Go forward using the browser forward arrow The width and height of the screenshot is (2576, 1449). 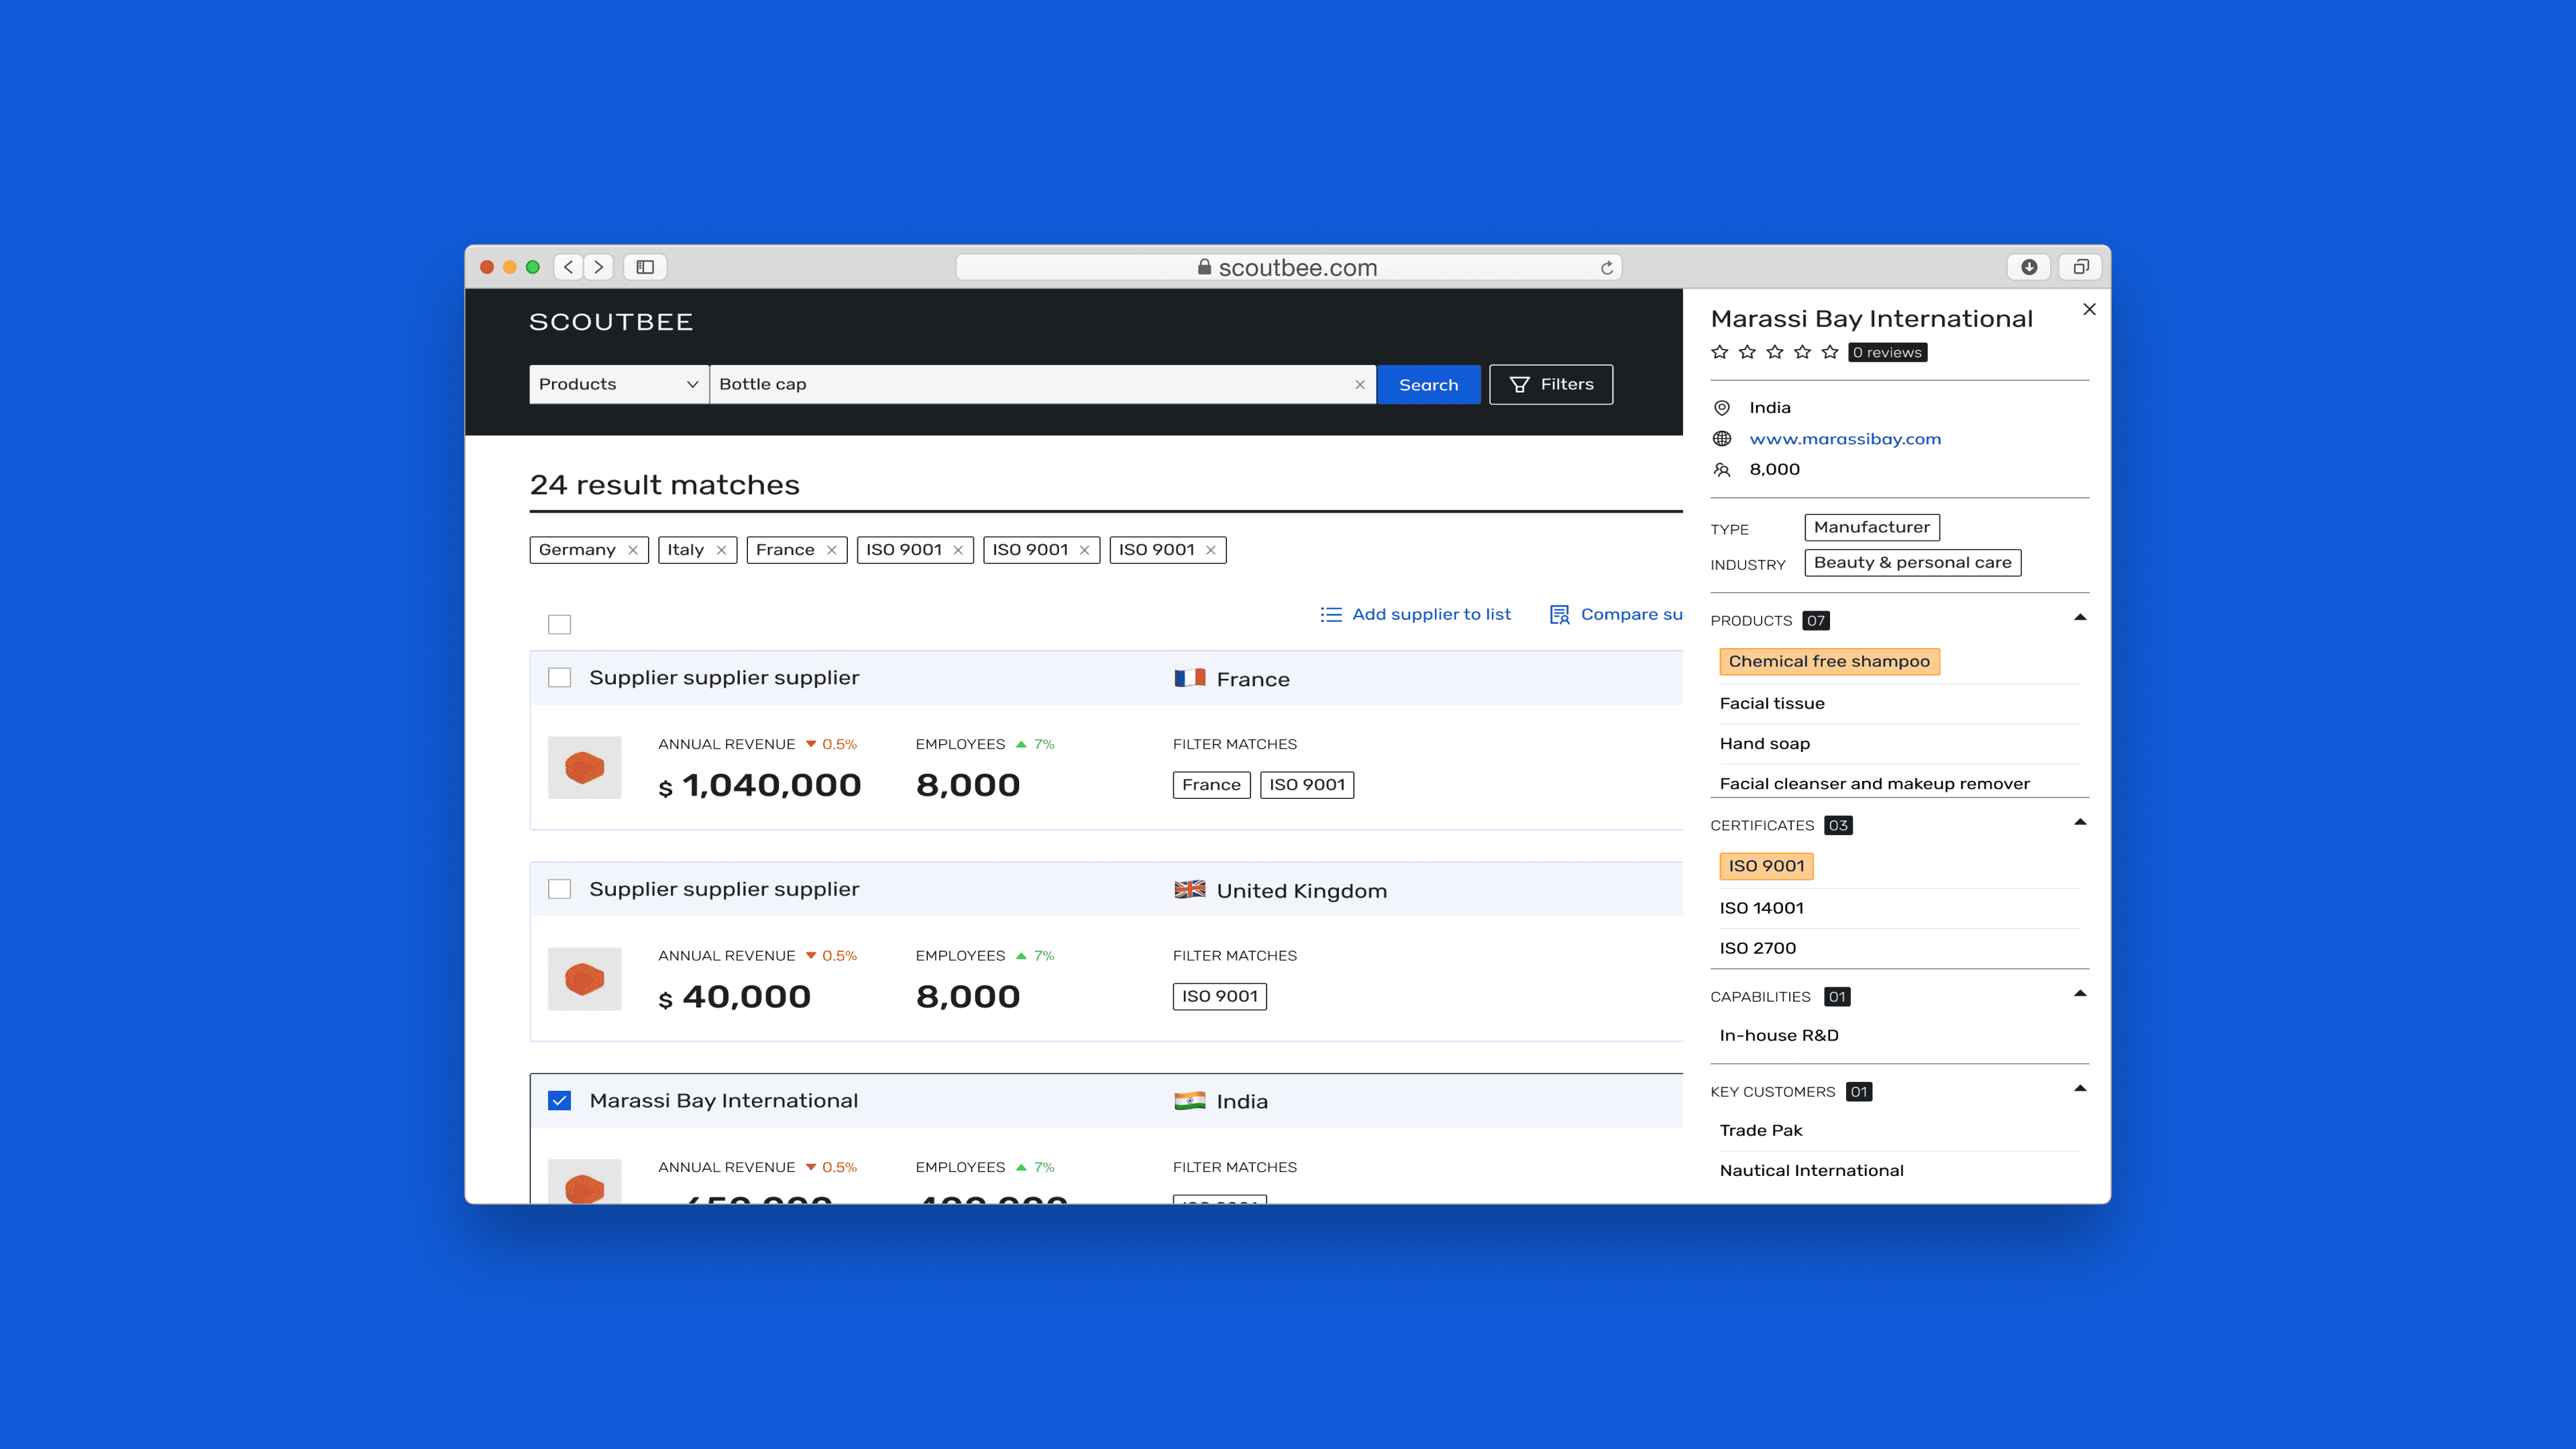tap(599, 267)
